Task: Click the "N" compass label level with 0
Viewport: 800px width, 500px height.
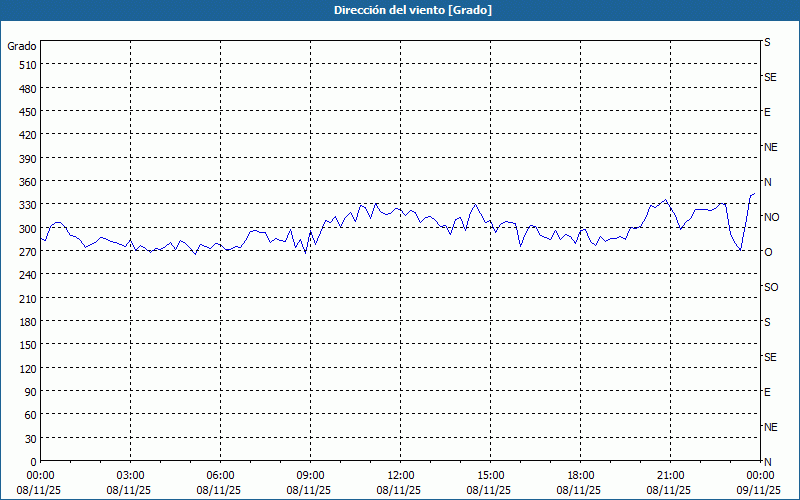Action: pyautogui.click(x=767, y=462)
